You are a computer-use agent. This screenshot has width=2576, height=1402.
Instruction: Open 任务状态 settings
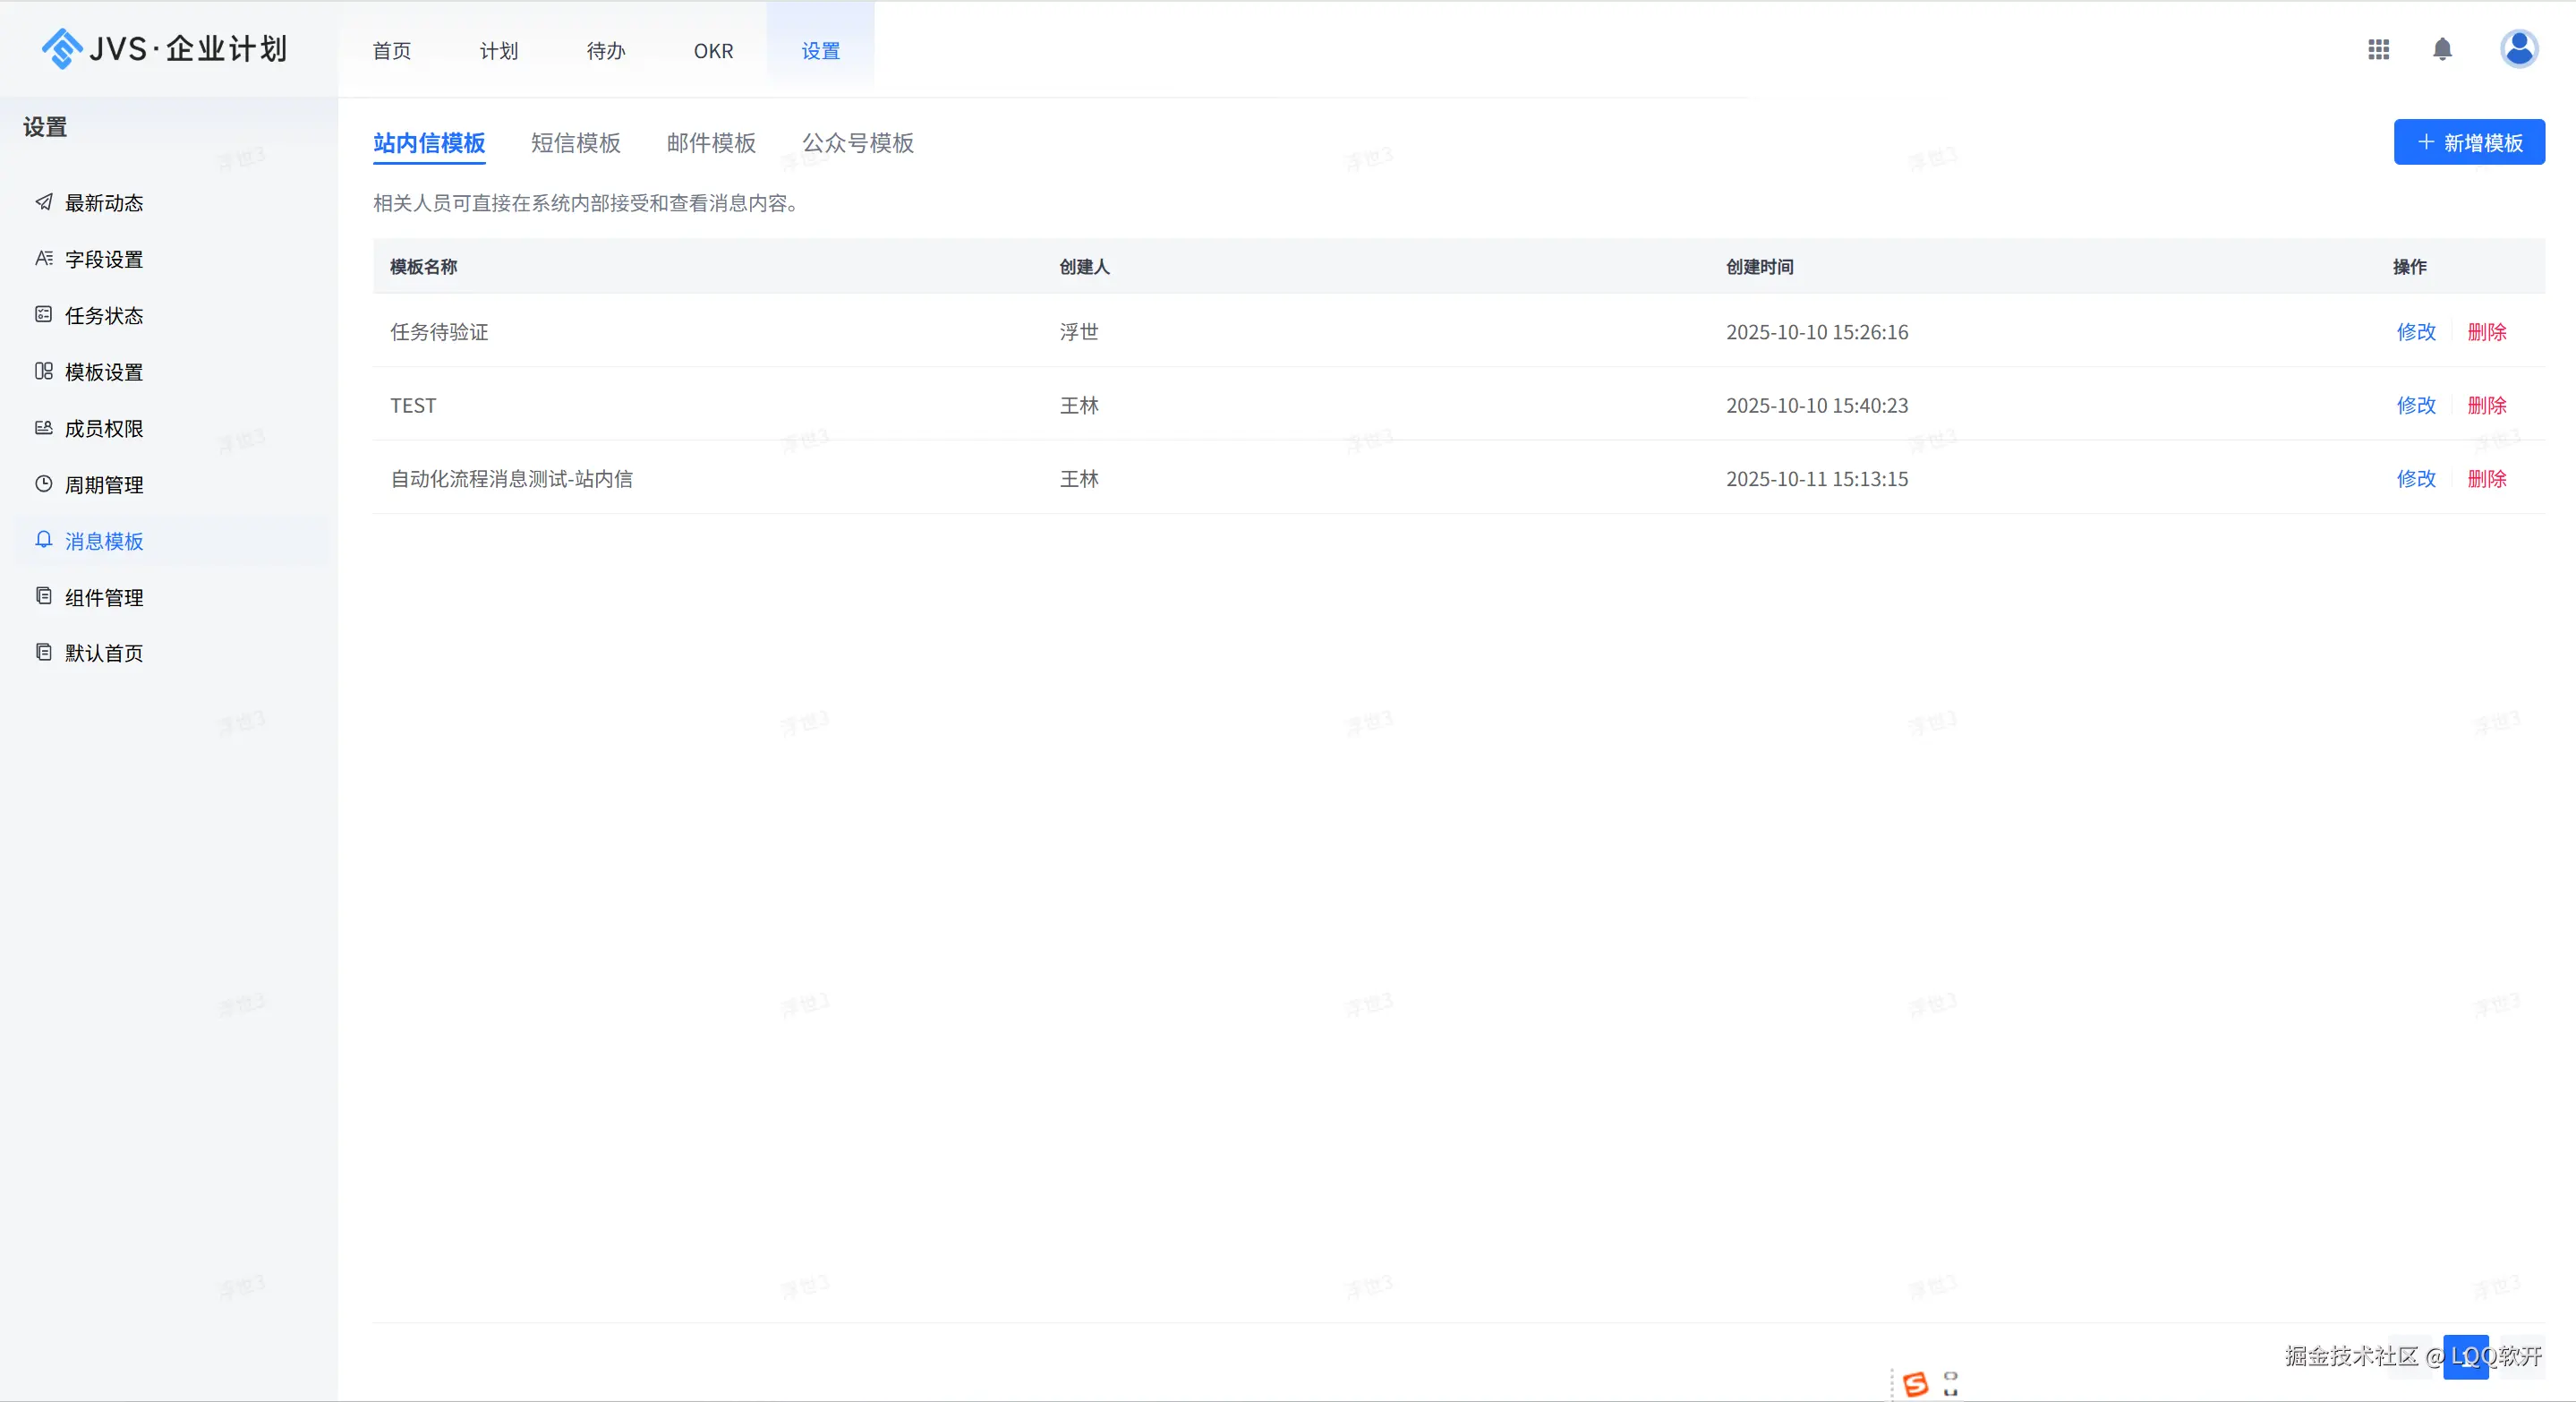click(x=105, y=315)
